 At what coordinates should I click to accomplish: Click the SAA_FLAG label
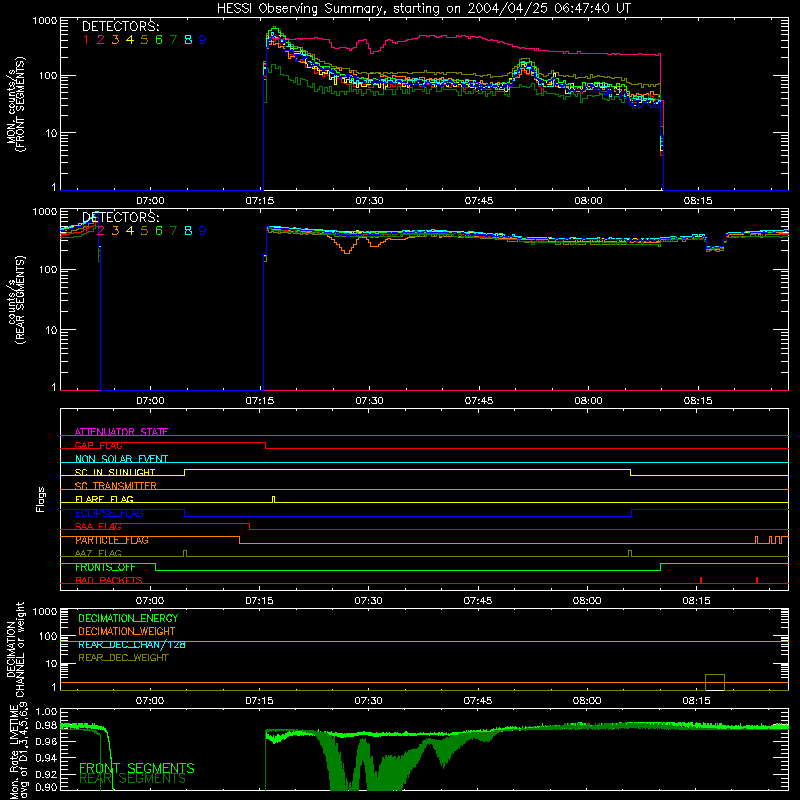[x=98, y=527]
